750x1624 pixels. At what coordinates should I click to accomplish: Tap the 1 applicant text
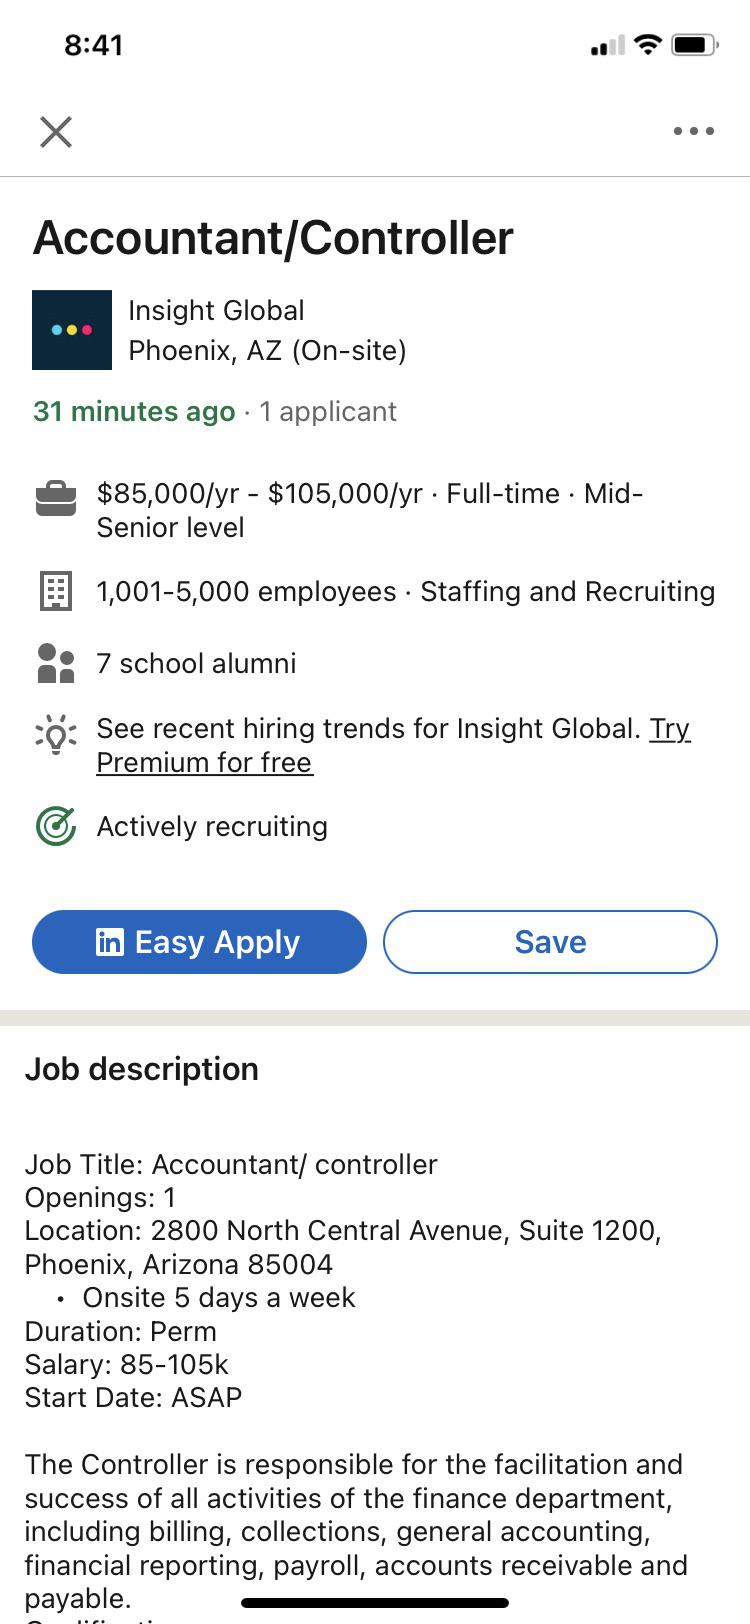click(328, 411)
